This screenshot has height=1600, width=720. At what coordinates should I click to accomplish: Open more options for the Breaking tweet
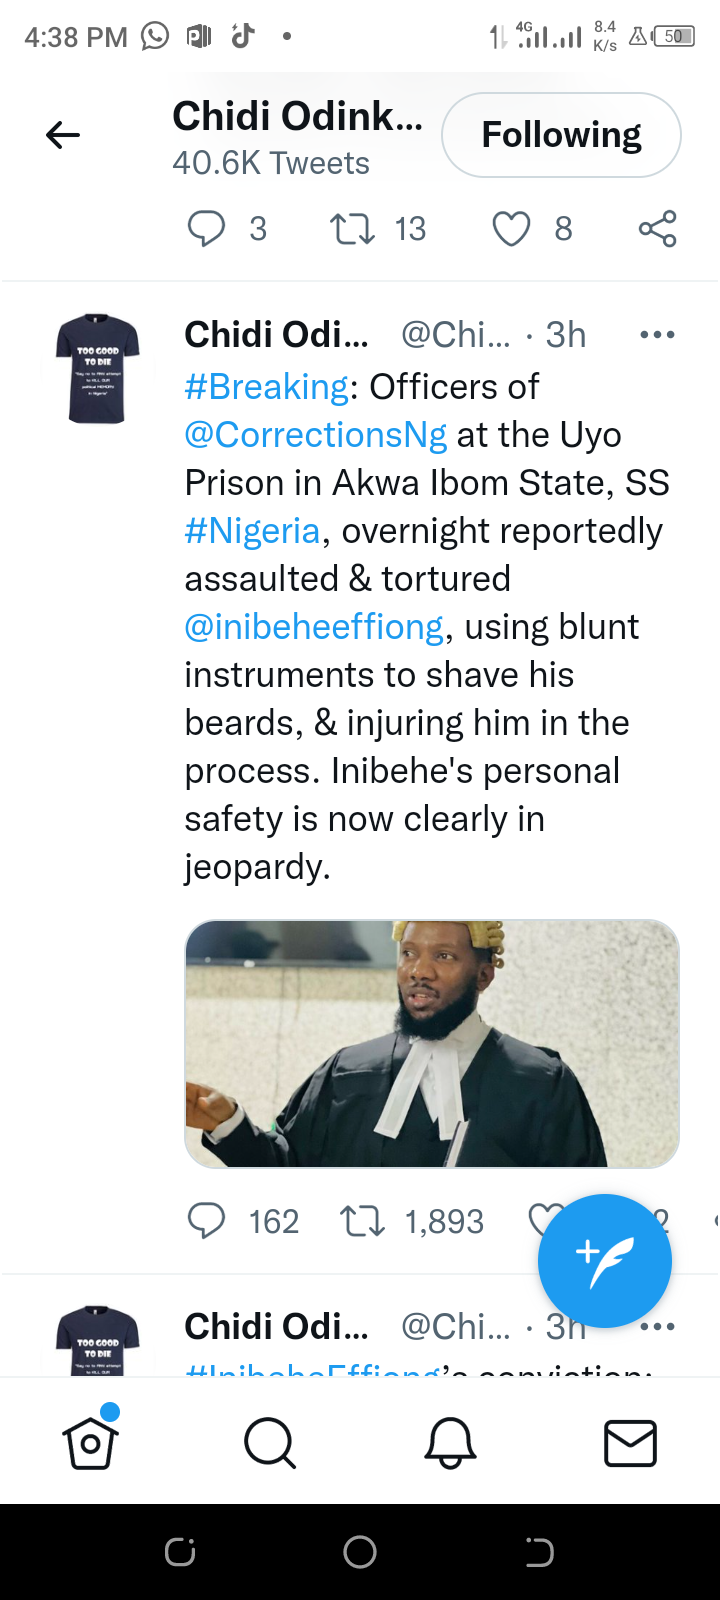pyautogui.click(x=657, y=335)
